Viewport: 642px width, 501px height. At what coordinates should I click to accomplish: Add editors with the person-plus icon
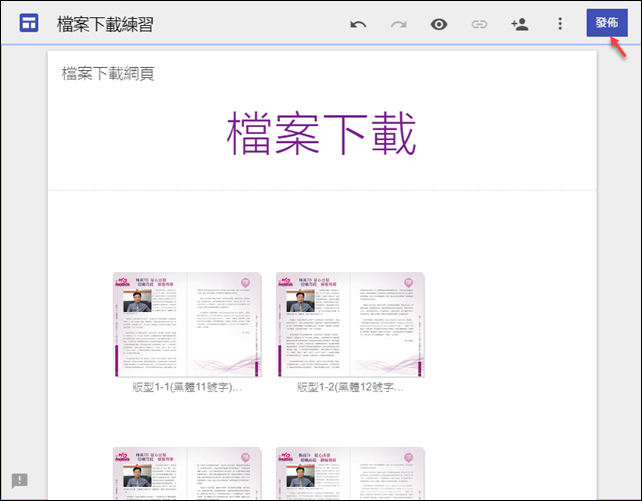520,25
